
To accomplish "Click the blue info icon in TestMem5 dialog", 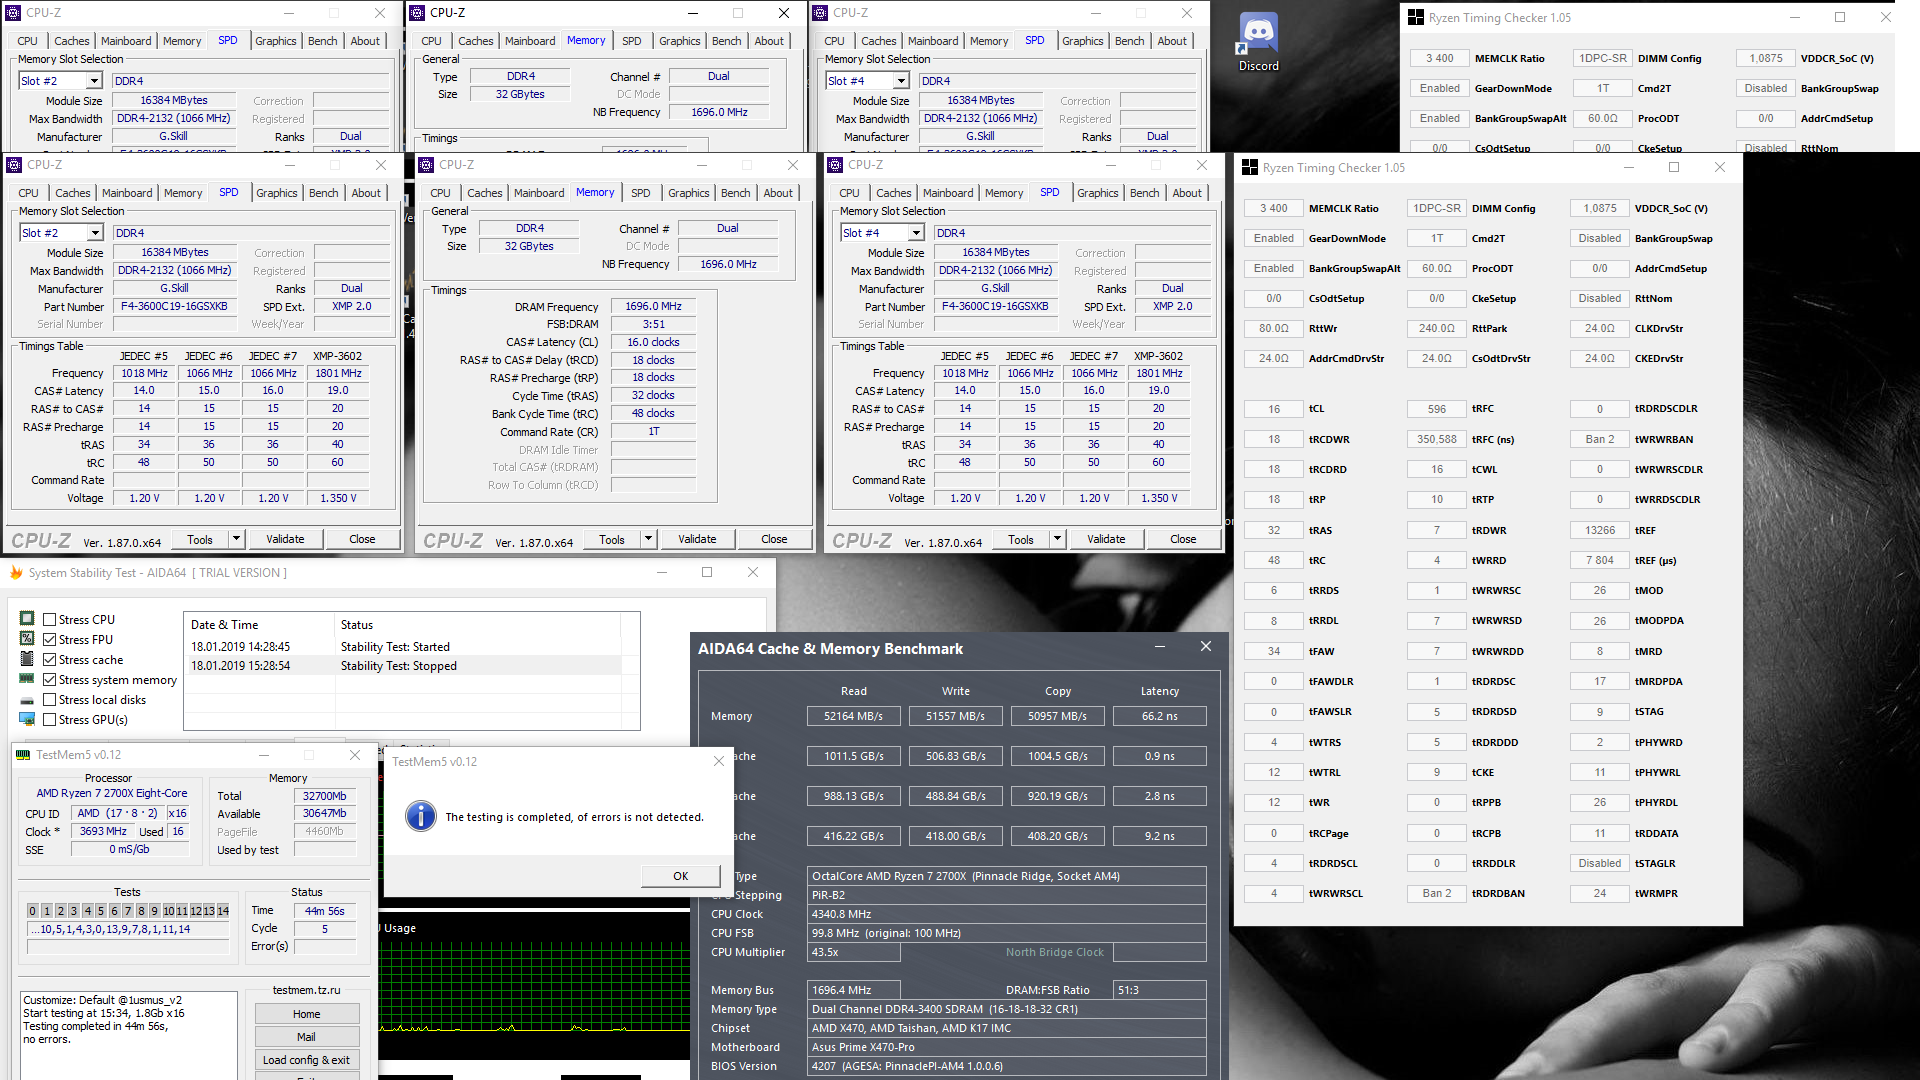I will (421, 816).
